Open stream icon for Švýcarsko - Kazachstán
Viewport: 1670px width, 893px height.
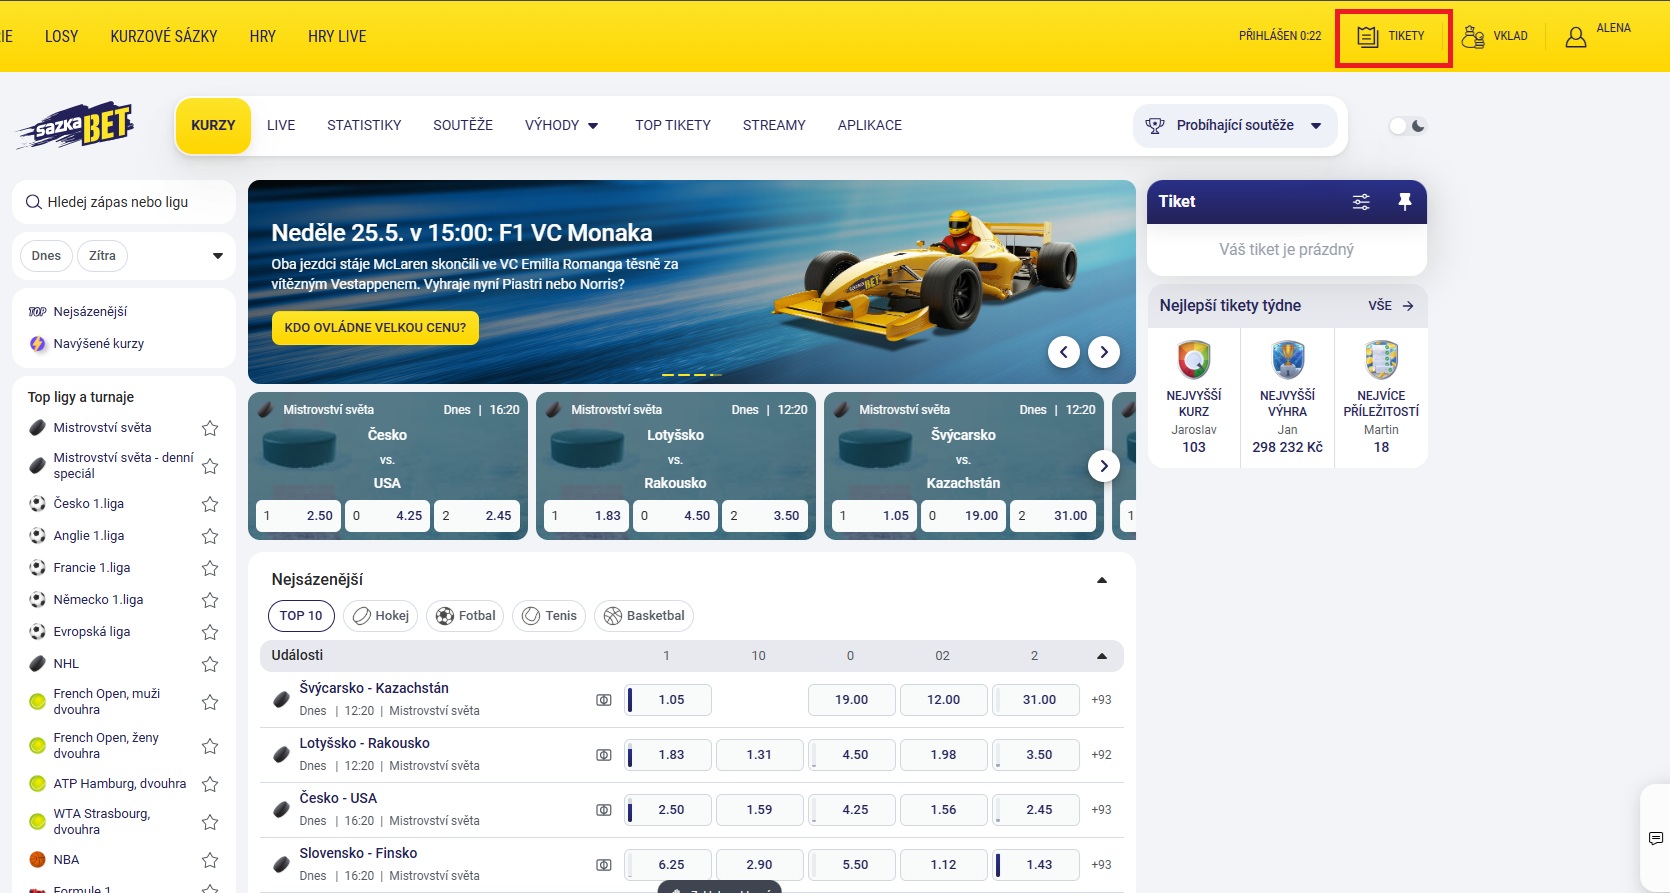coord(604,700)
